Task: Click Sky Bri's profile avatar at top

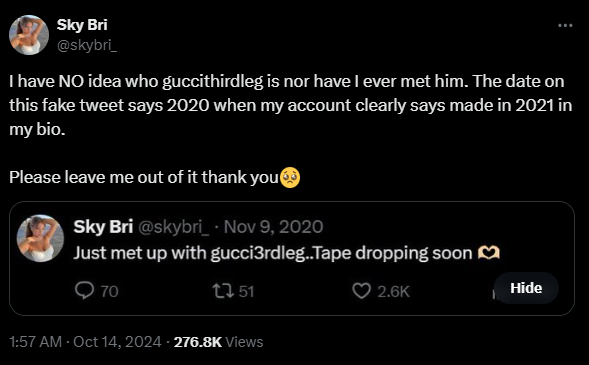Action: 29,35
